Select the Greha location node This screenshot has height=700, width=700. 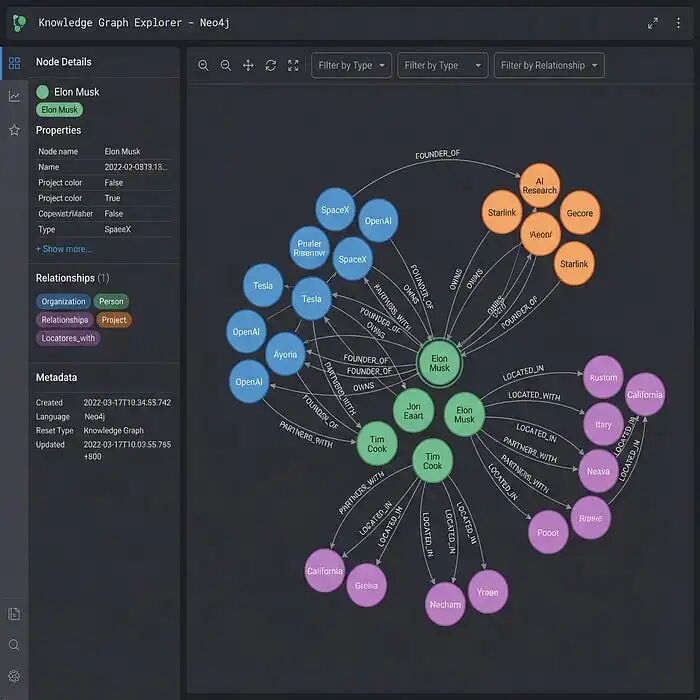coord(367,585)
